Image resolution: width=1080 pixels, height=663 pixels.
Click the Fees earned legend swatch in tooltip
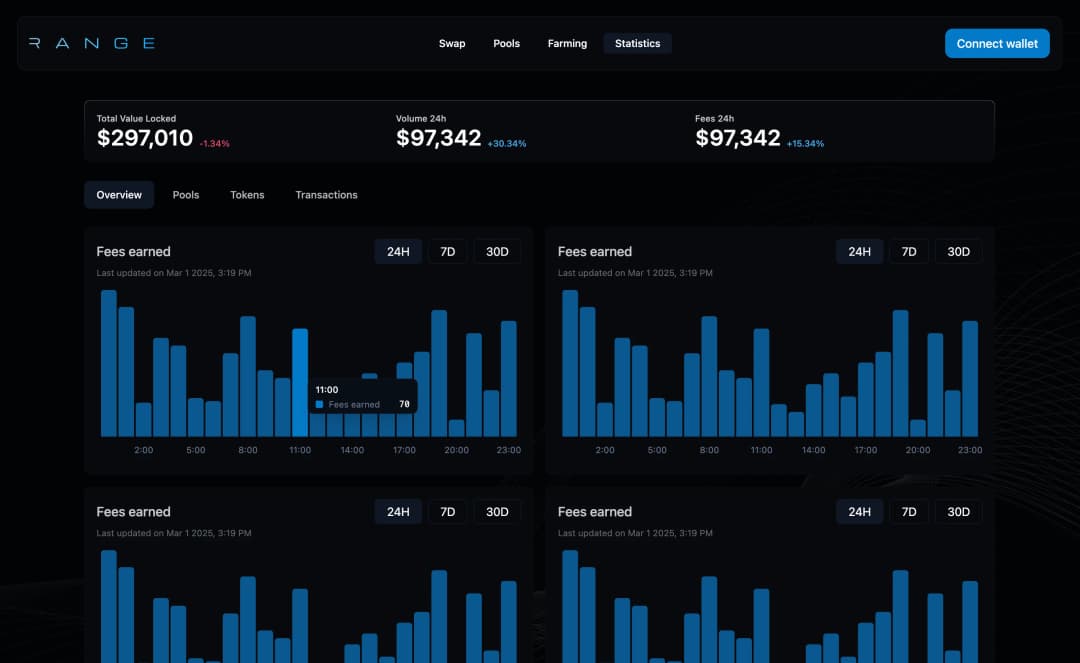point(319,405)
